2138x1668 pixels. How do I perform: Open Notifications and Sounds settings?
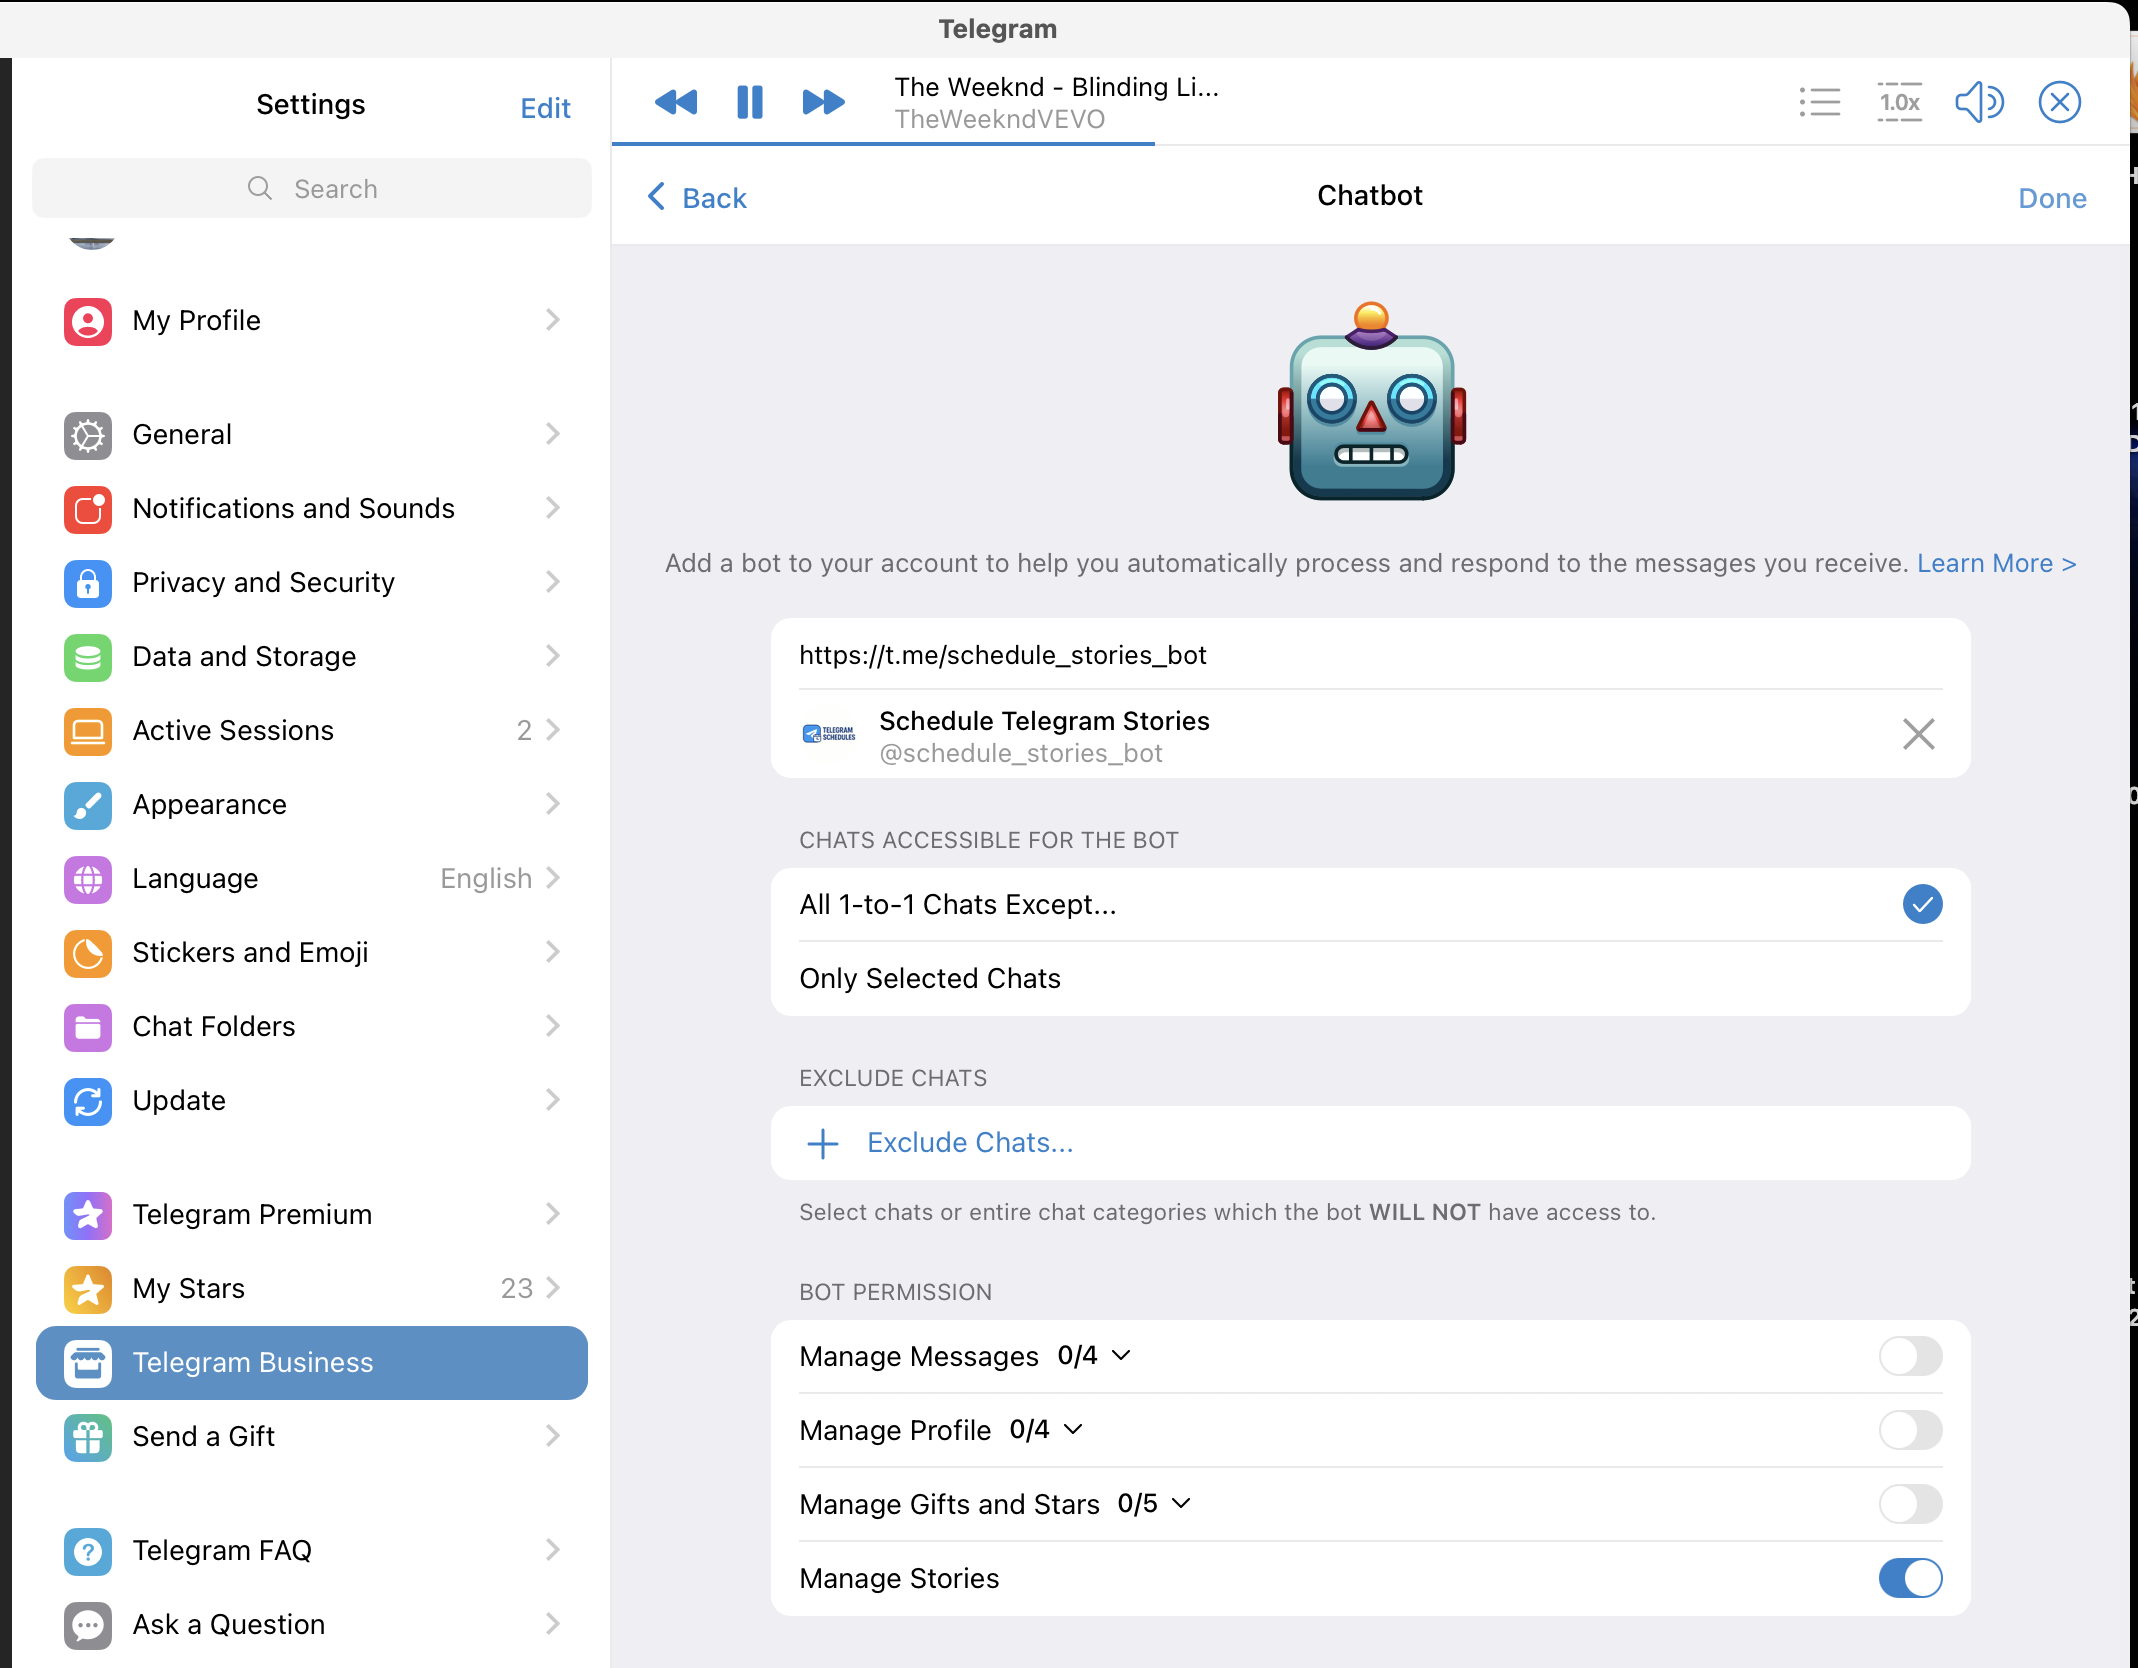pyautogui.click(x=312, y=509)
